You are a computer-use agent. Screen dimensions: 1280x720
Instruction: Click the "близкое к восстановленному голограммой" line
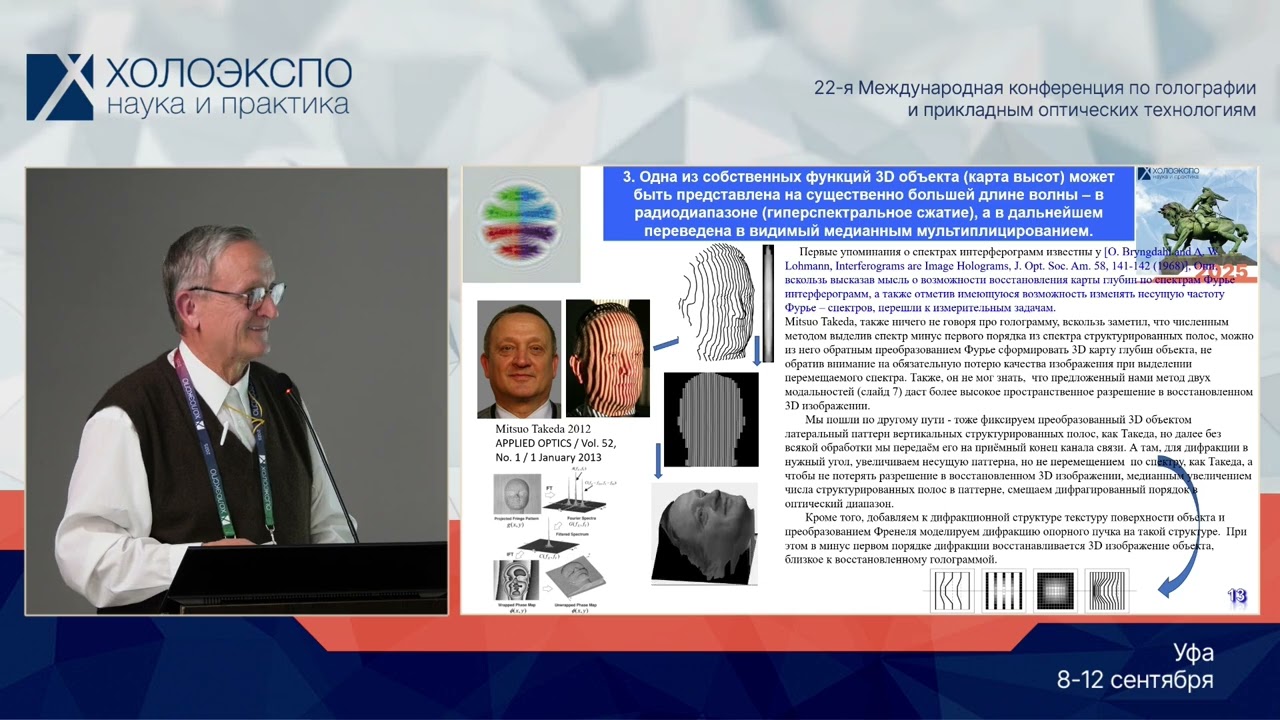891,560
